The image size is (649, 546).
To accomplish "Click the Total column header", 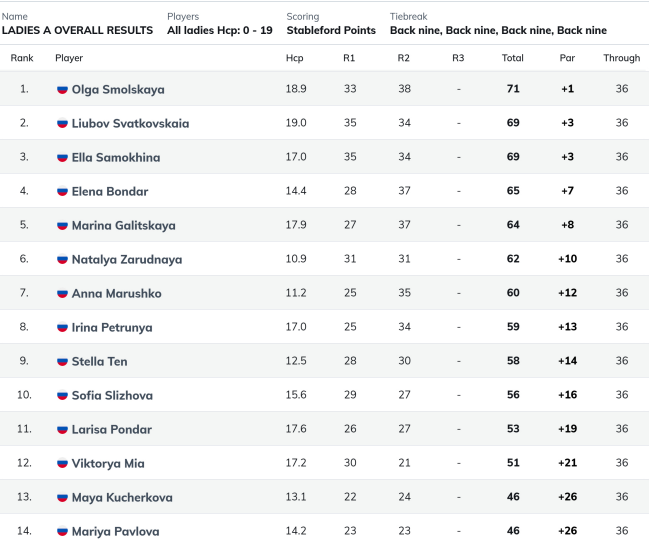I will (513, 58).
